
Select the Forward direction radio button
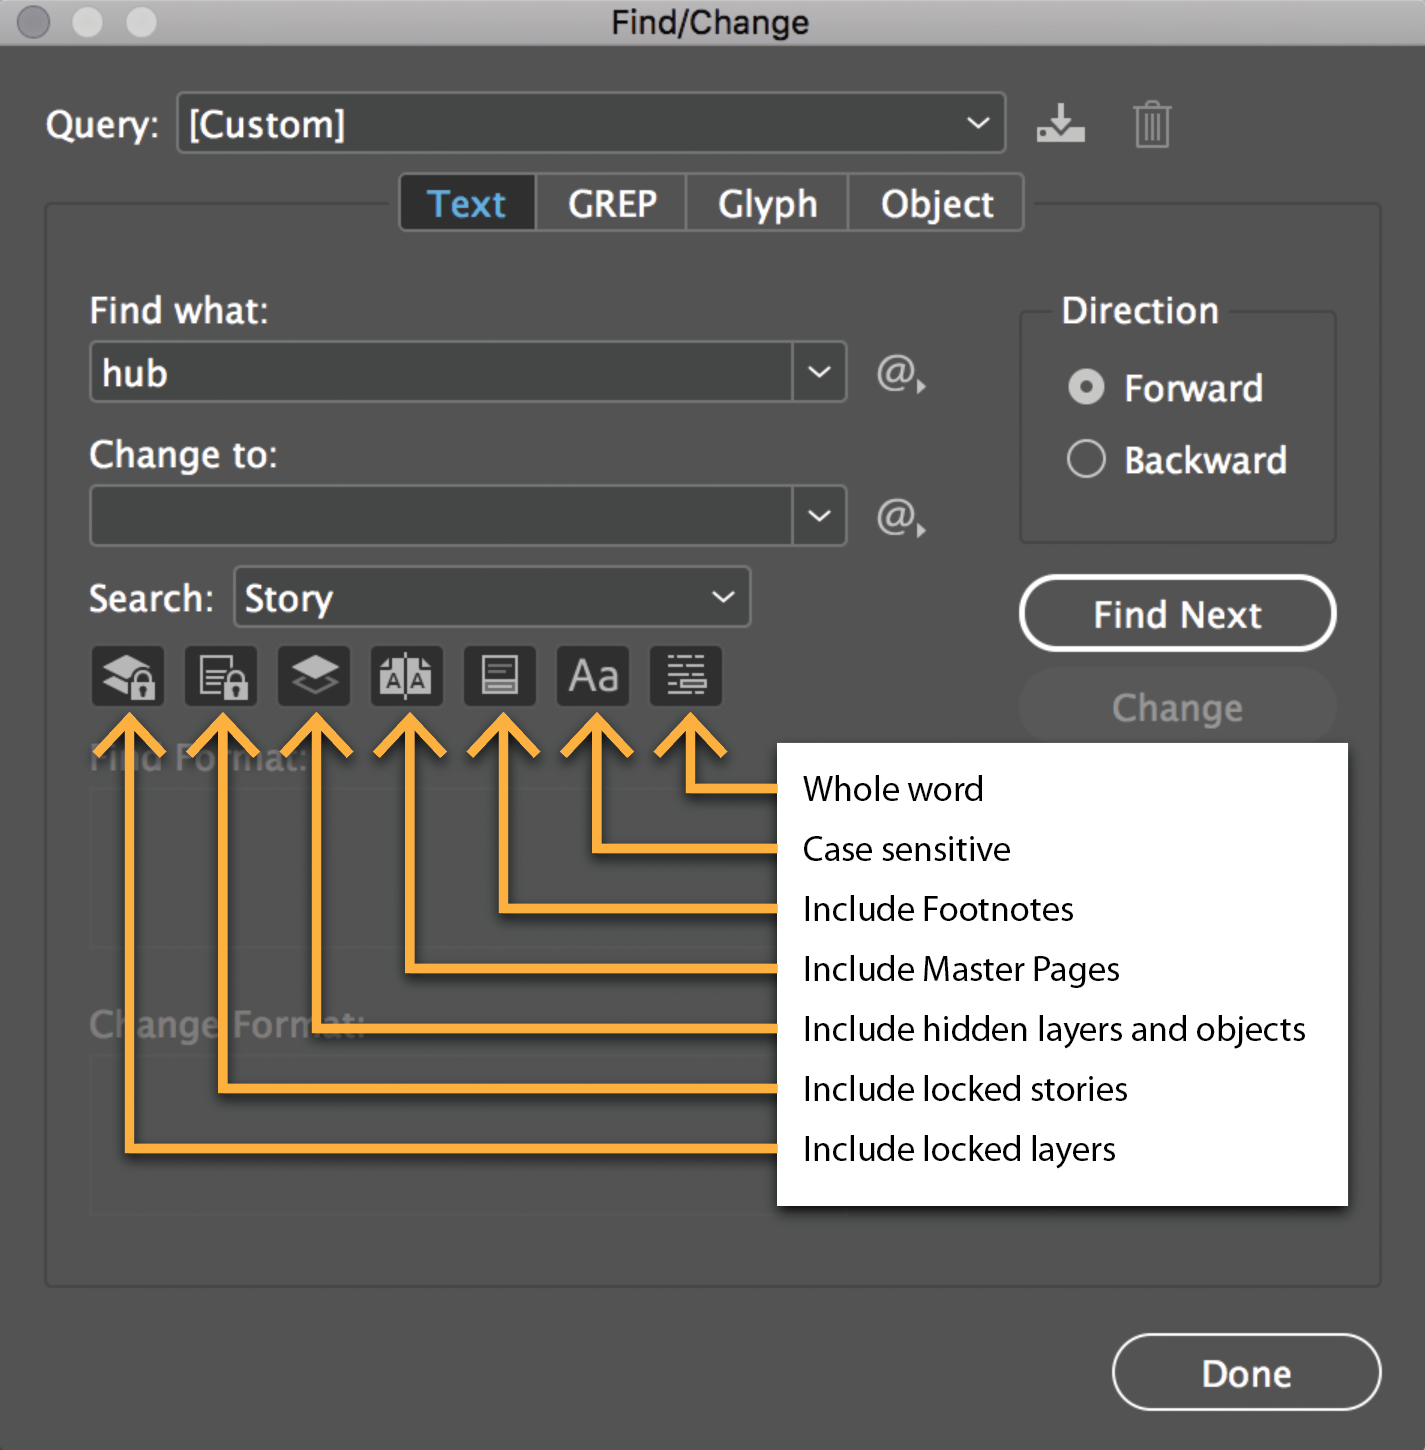coord(1086,387)
